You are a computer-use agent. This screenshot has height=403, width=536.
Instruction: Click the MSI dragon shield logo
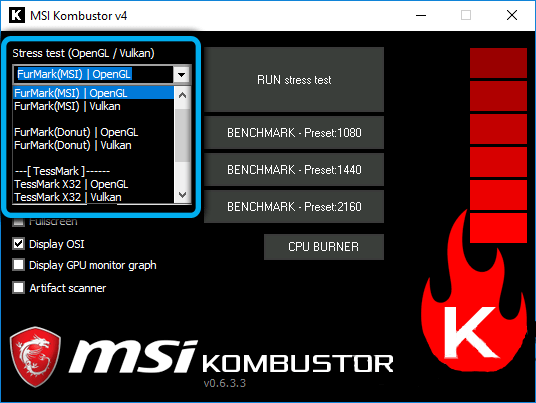coord(35,357)
